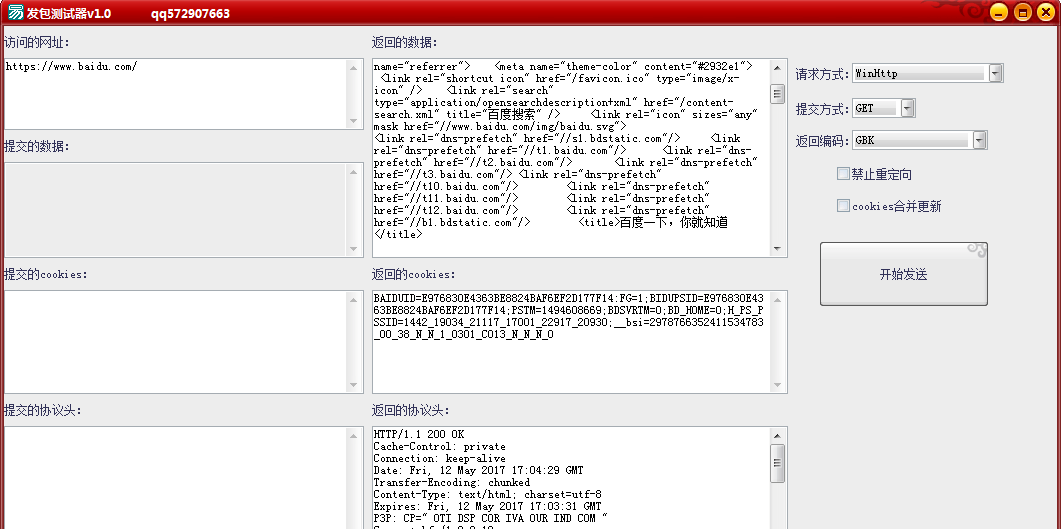Click the app logo icon in title bar
This screenshot has width=1061, height=529.
[15, 13]
